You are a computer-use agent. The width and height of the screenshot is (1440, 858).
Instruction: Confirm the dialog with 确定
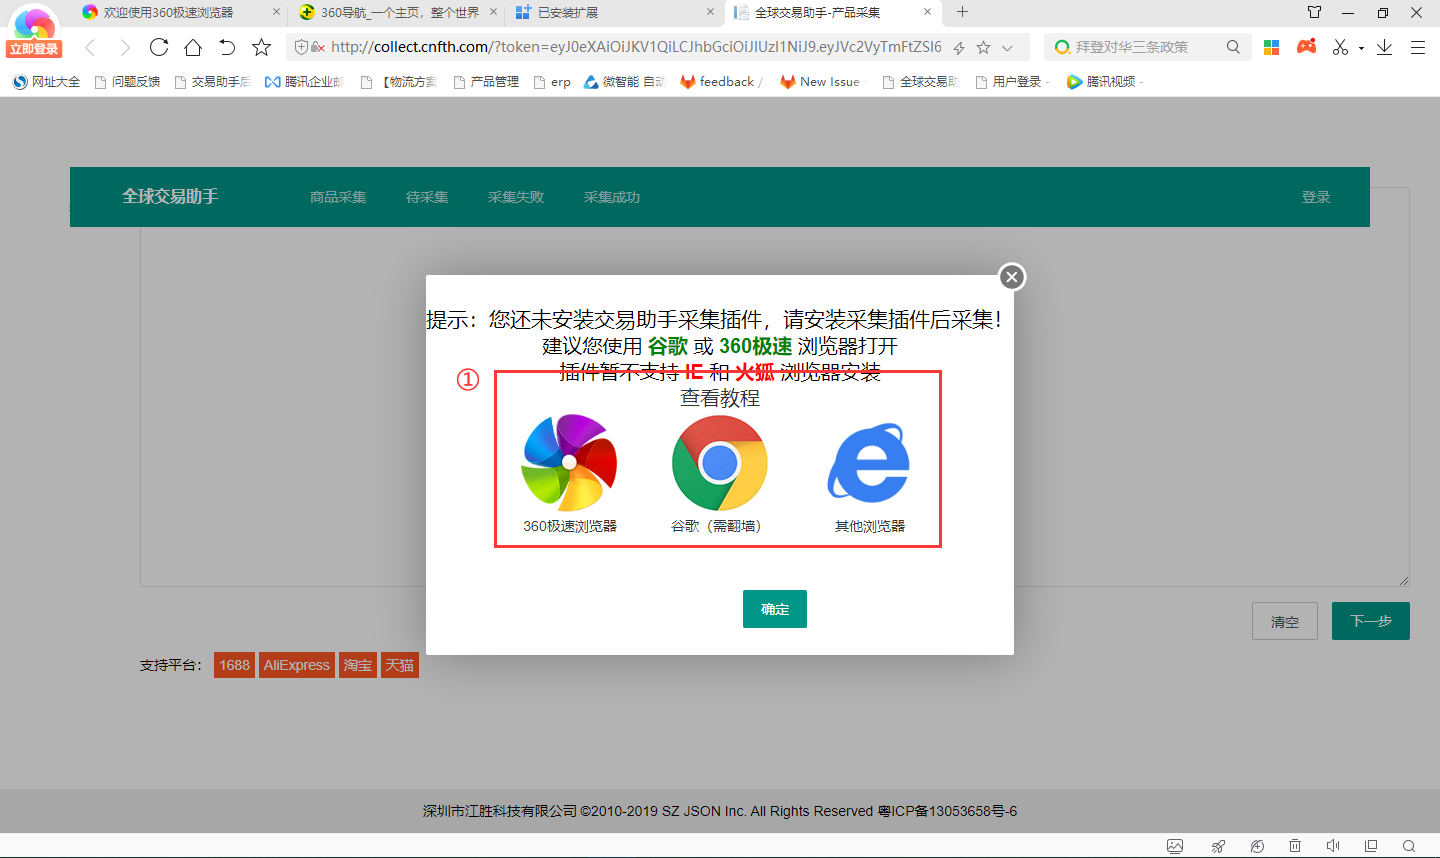coord(775,609)
